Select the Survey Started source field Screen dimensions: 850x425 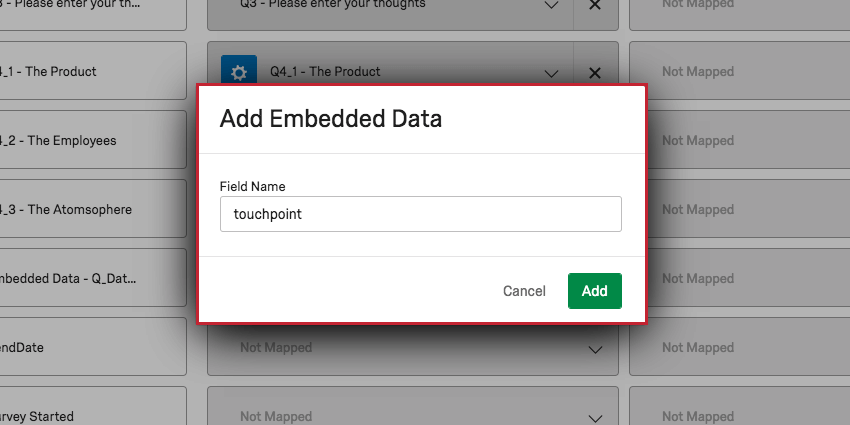90,416
